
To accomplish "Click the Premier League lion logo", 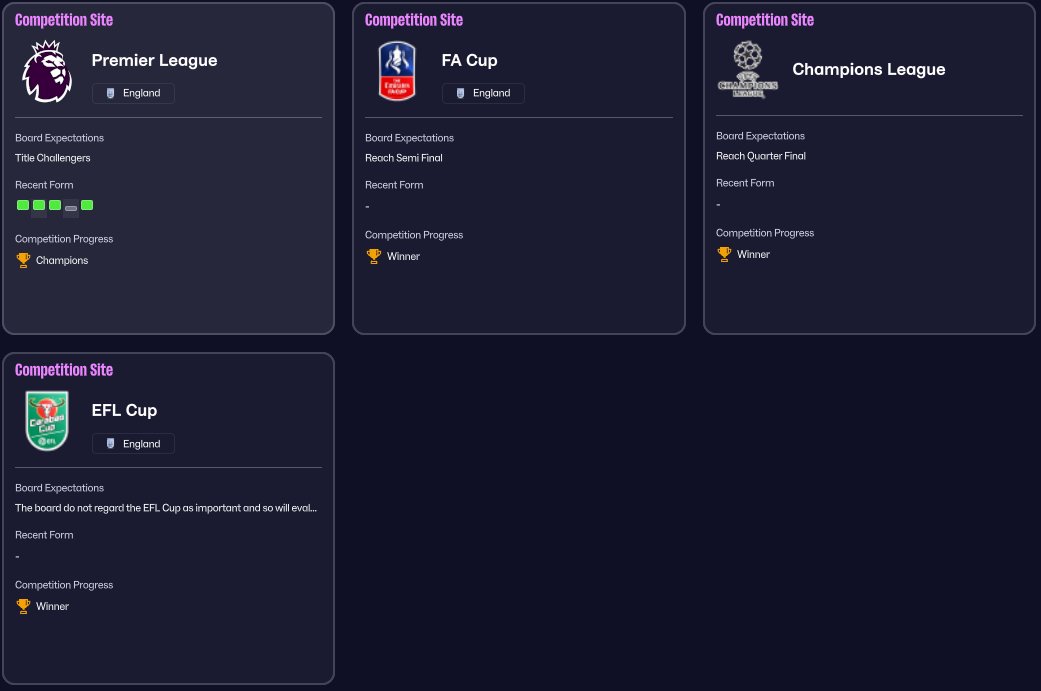I will click(x=47, y=71).
